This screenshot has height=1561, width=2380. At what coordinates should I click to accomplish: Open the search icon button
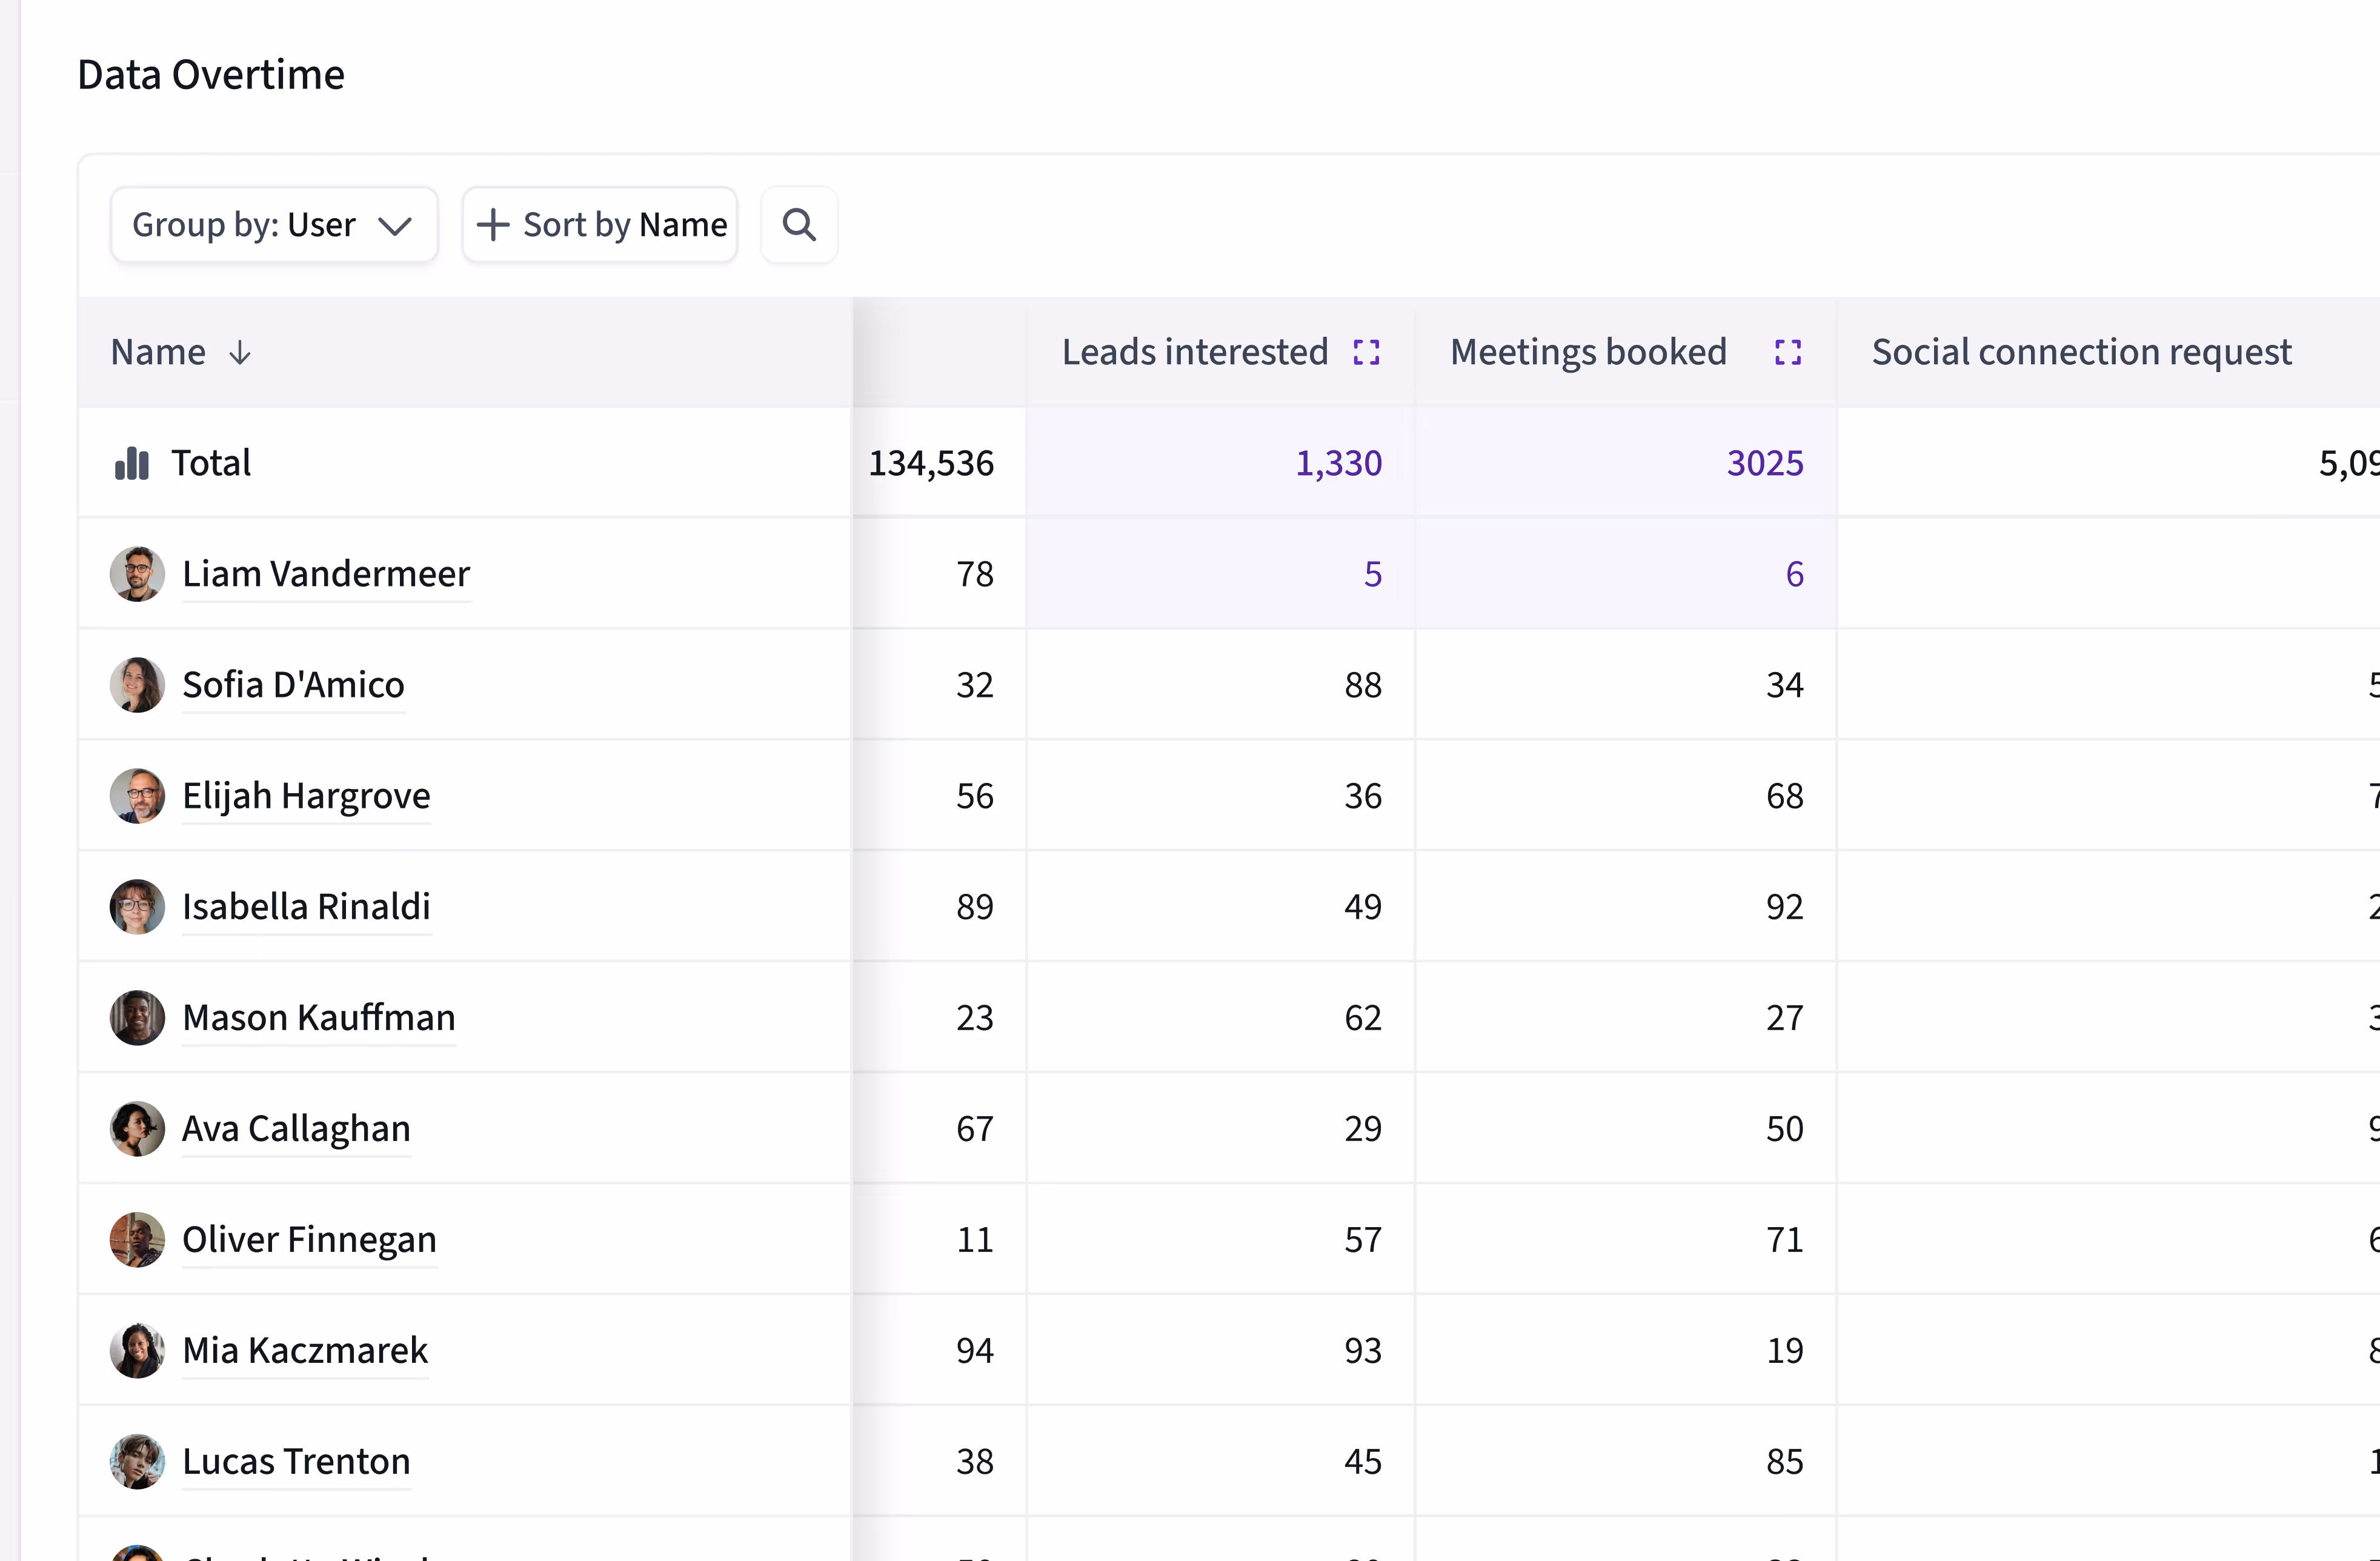point(799,225)
